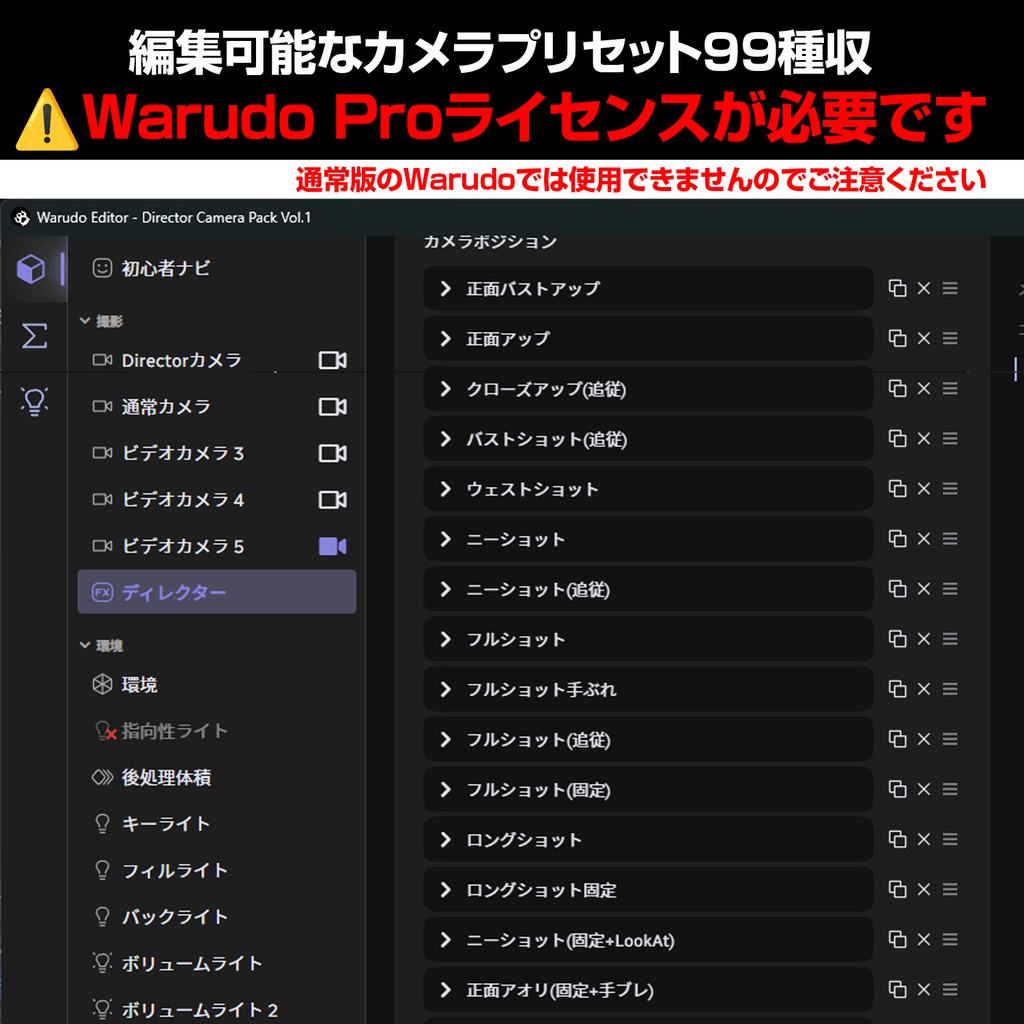Open the lightbulb sidebar tab
Screen dimensions: 1024x1024
click(x=34, y=401)
